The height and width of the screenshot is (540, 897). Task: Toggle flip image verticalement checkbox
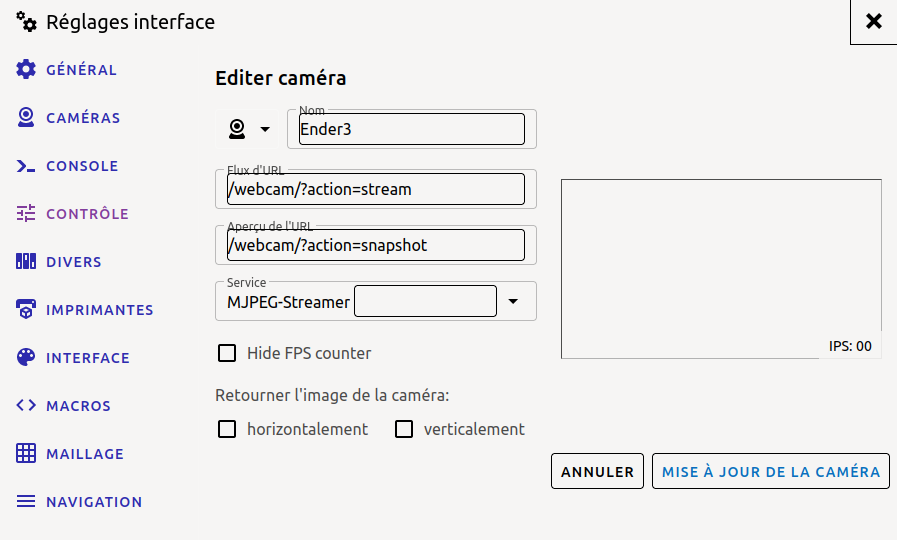point(404,429)
